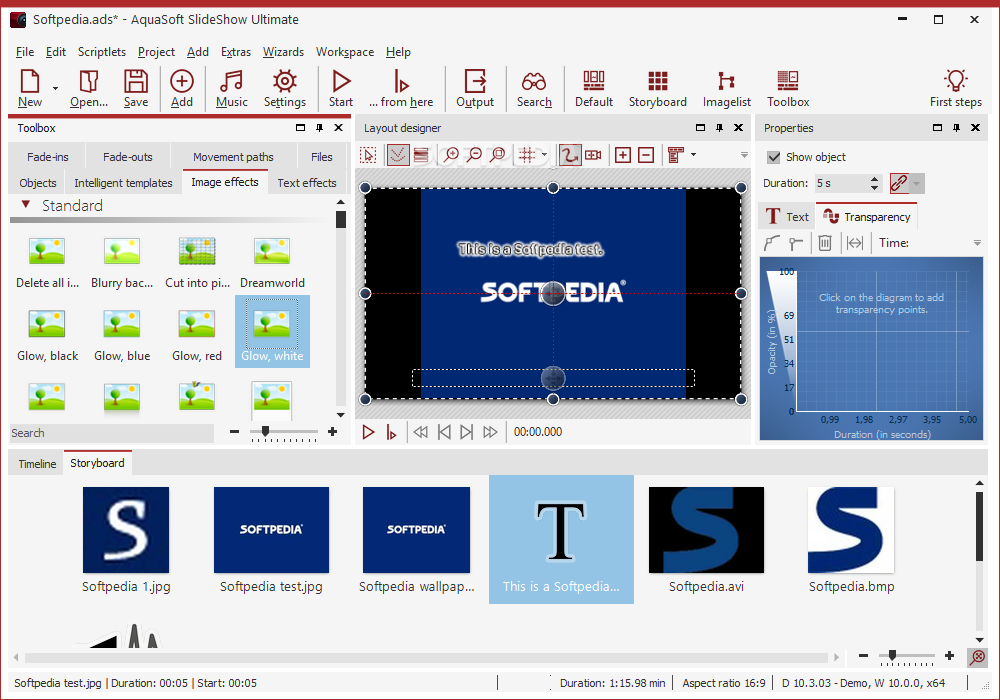Play preview in Layout designer
1000x700 pixels.
(x=368, y=432)
